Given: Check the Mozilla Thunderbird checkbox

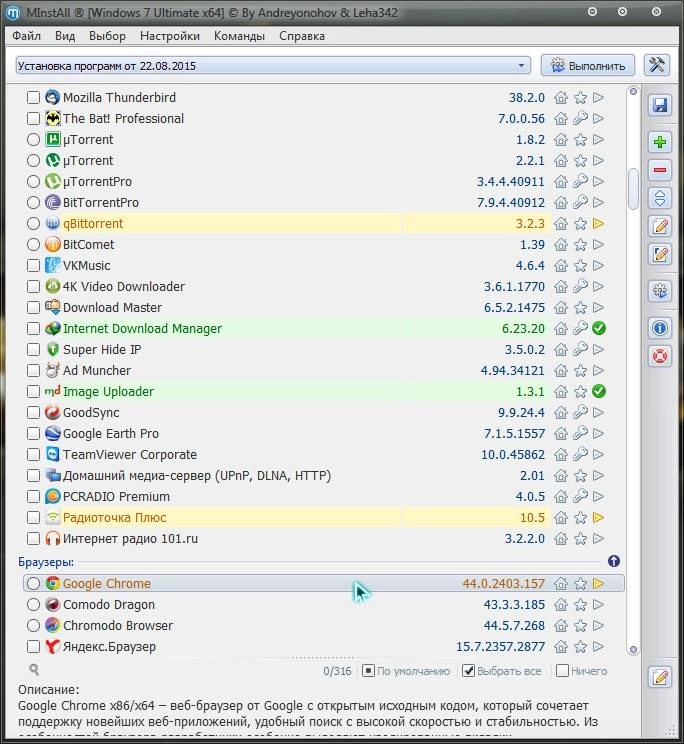Looking at the screenshot, I should [x=33, y=97].
